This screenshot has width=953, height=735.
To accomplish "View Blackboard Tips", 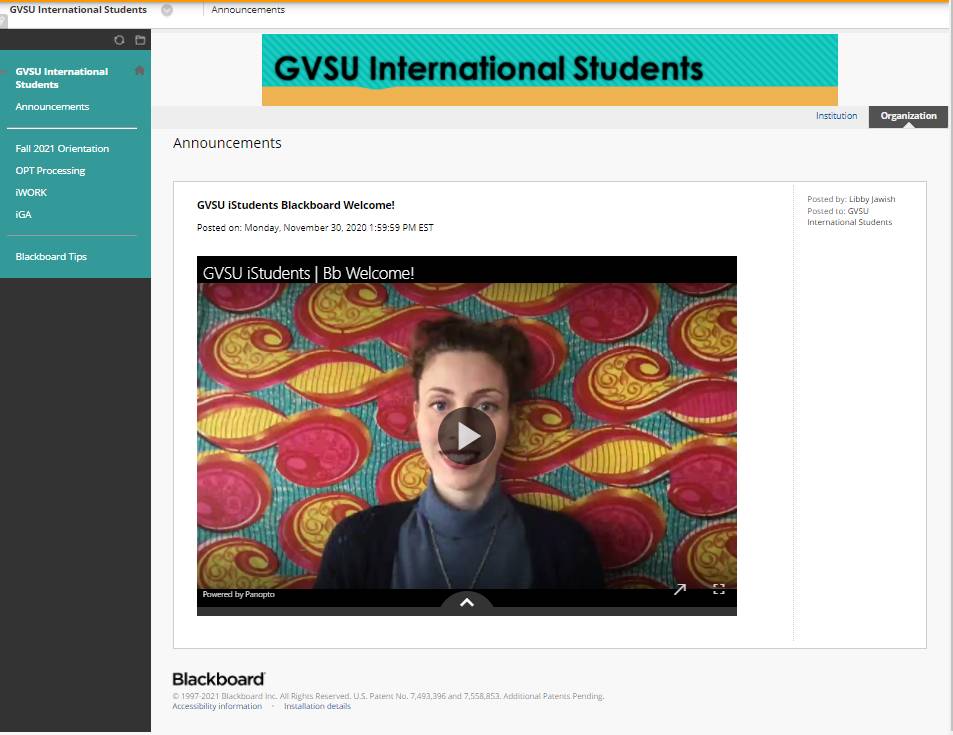I will tap(51, 257).
